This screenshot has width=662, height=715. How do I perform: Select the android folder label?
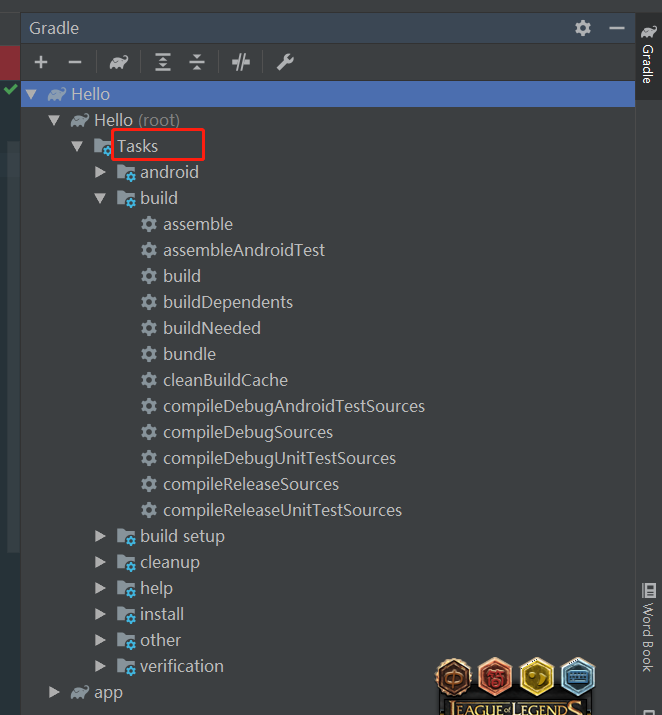(169, 172)
